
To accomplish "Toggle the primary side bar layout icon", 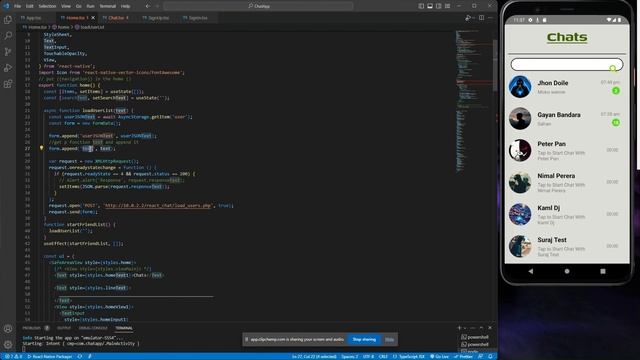I will 421,6.
